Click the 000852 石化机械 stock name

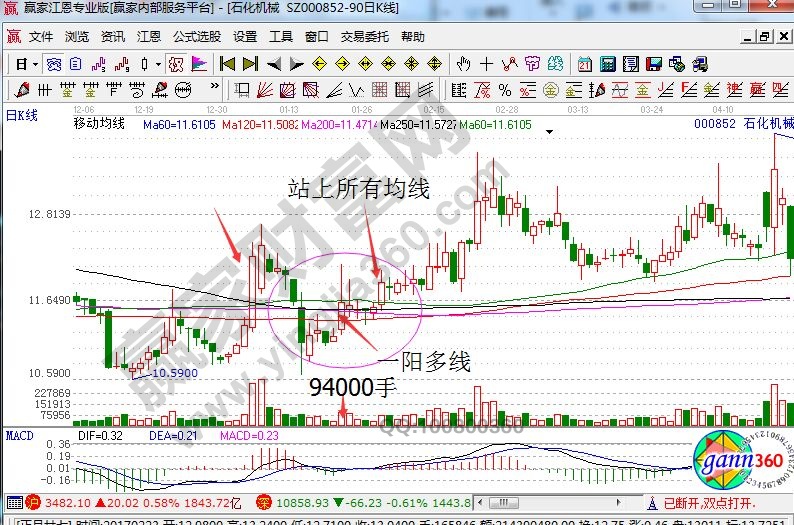point(744,123)
